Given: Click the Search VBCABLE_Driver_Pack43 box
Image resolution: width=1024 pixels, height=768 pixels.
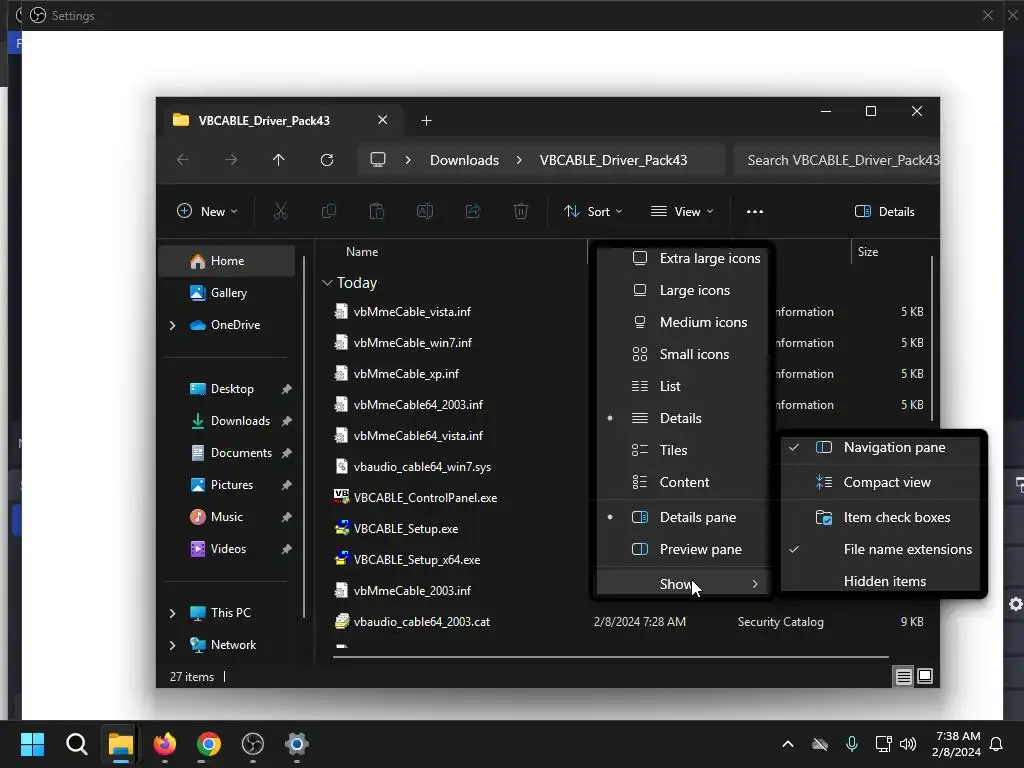Looking at the screenshot, I should [x=837, y=160].
